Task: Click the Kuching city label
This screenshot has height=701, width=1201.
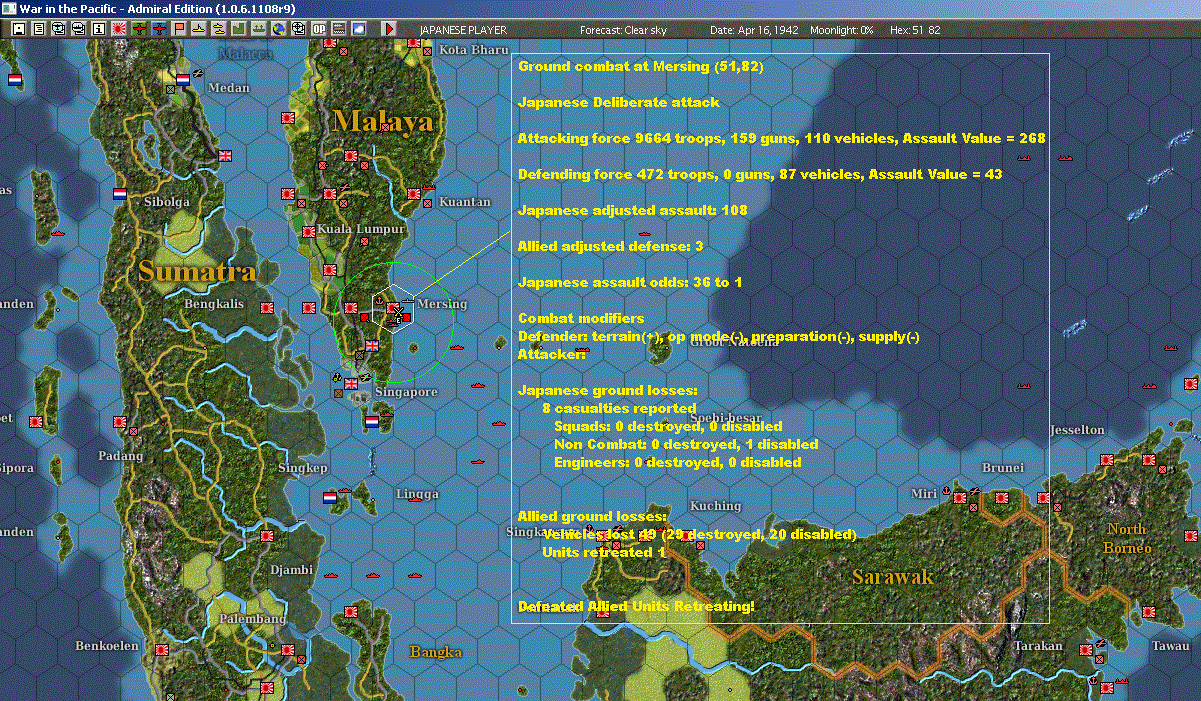Action: (716, 505)
